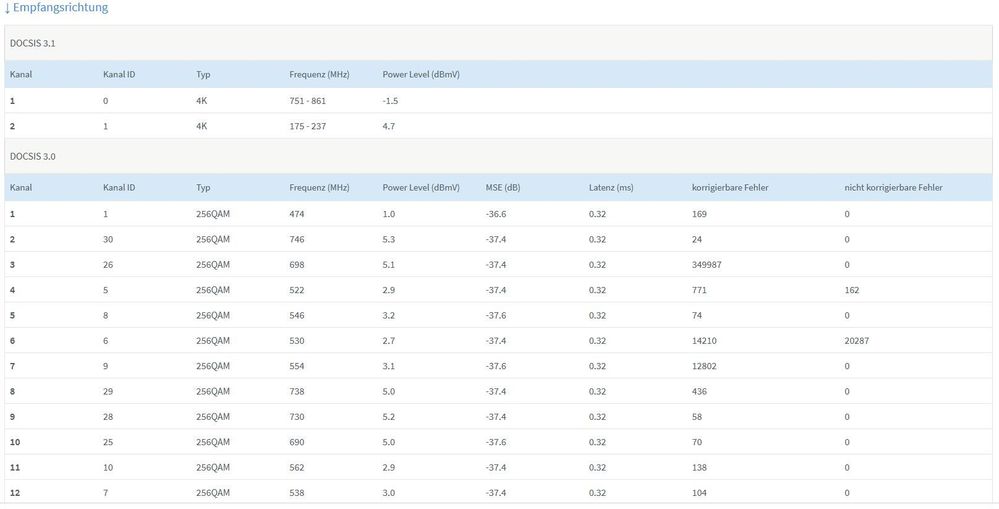This screenshot has width=999, height=509.
Task: Click frequency 554 cell
Action: (297, 366)
